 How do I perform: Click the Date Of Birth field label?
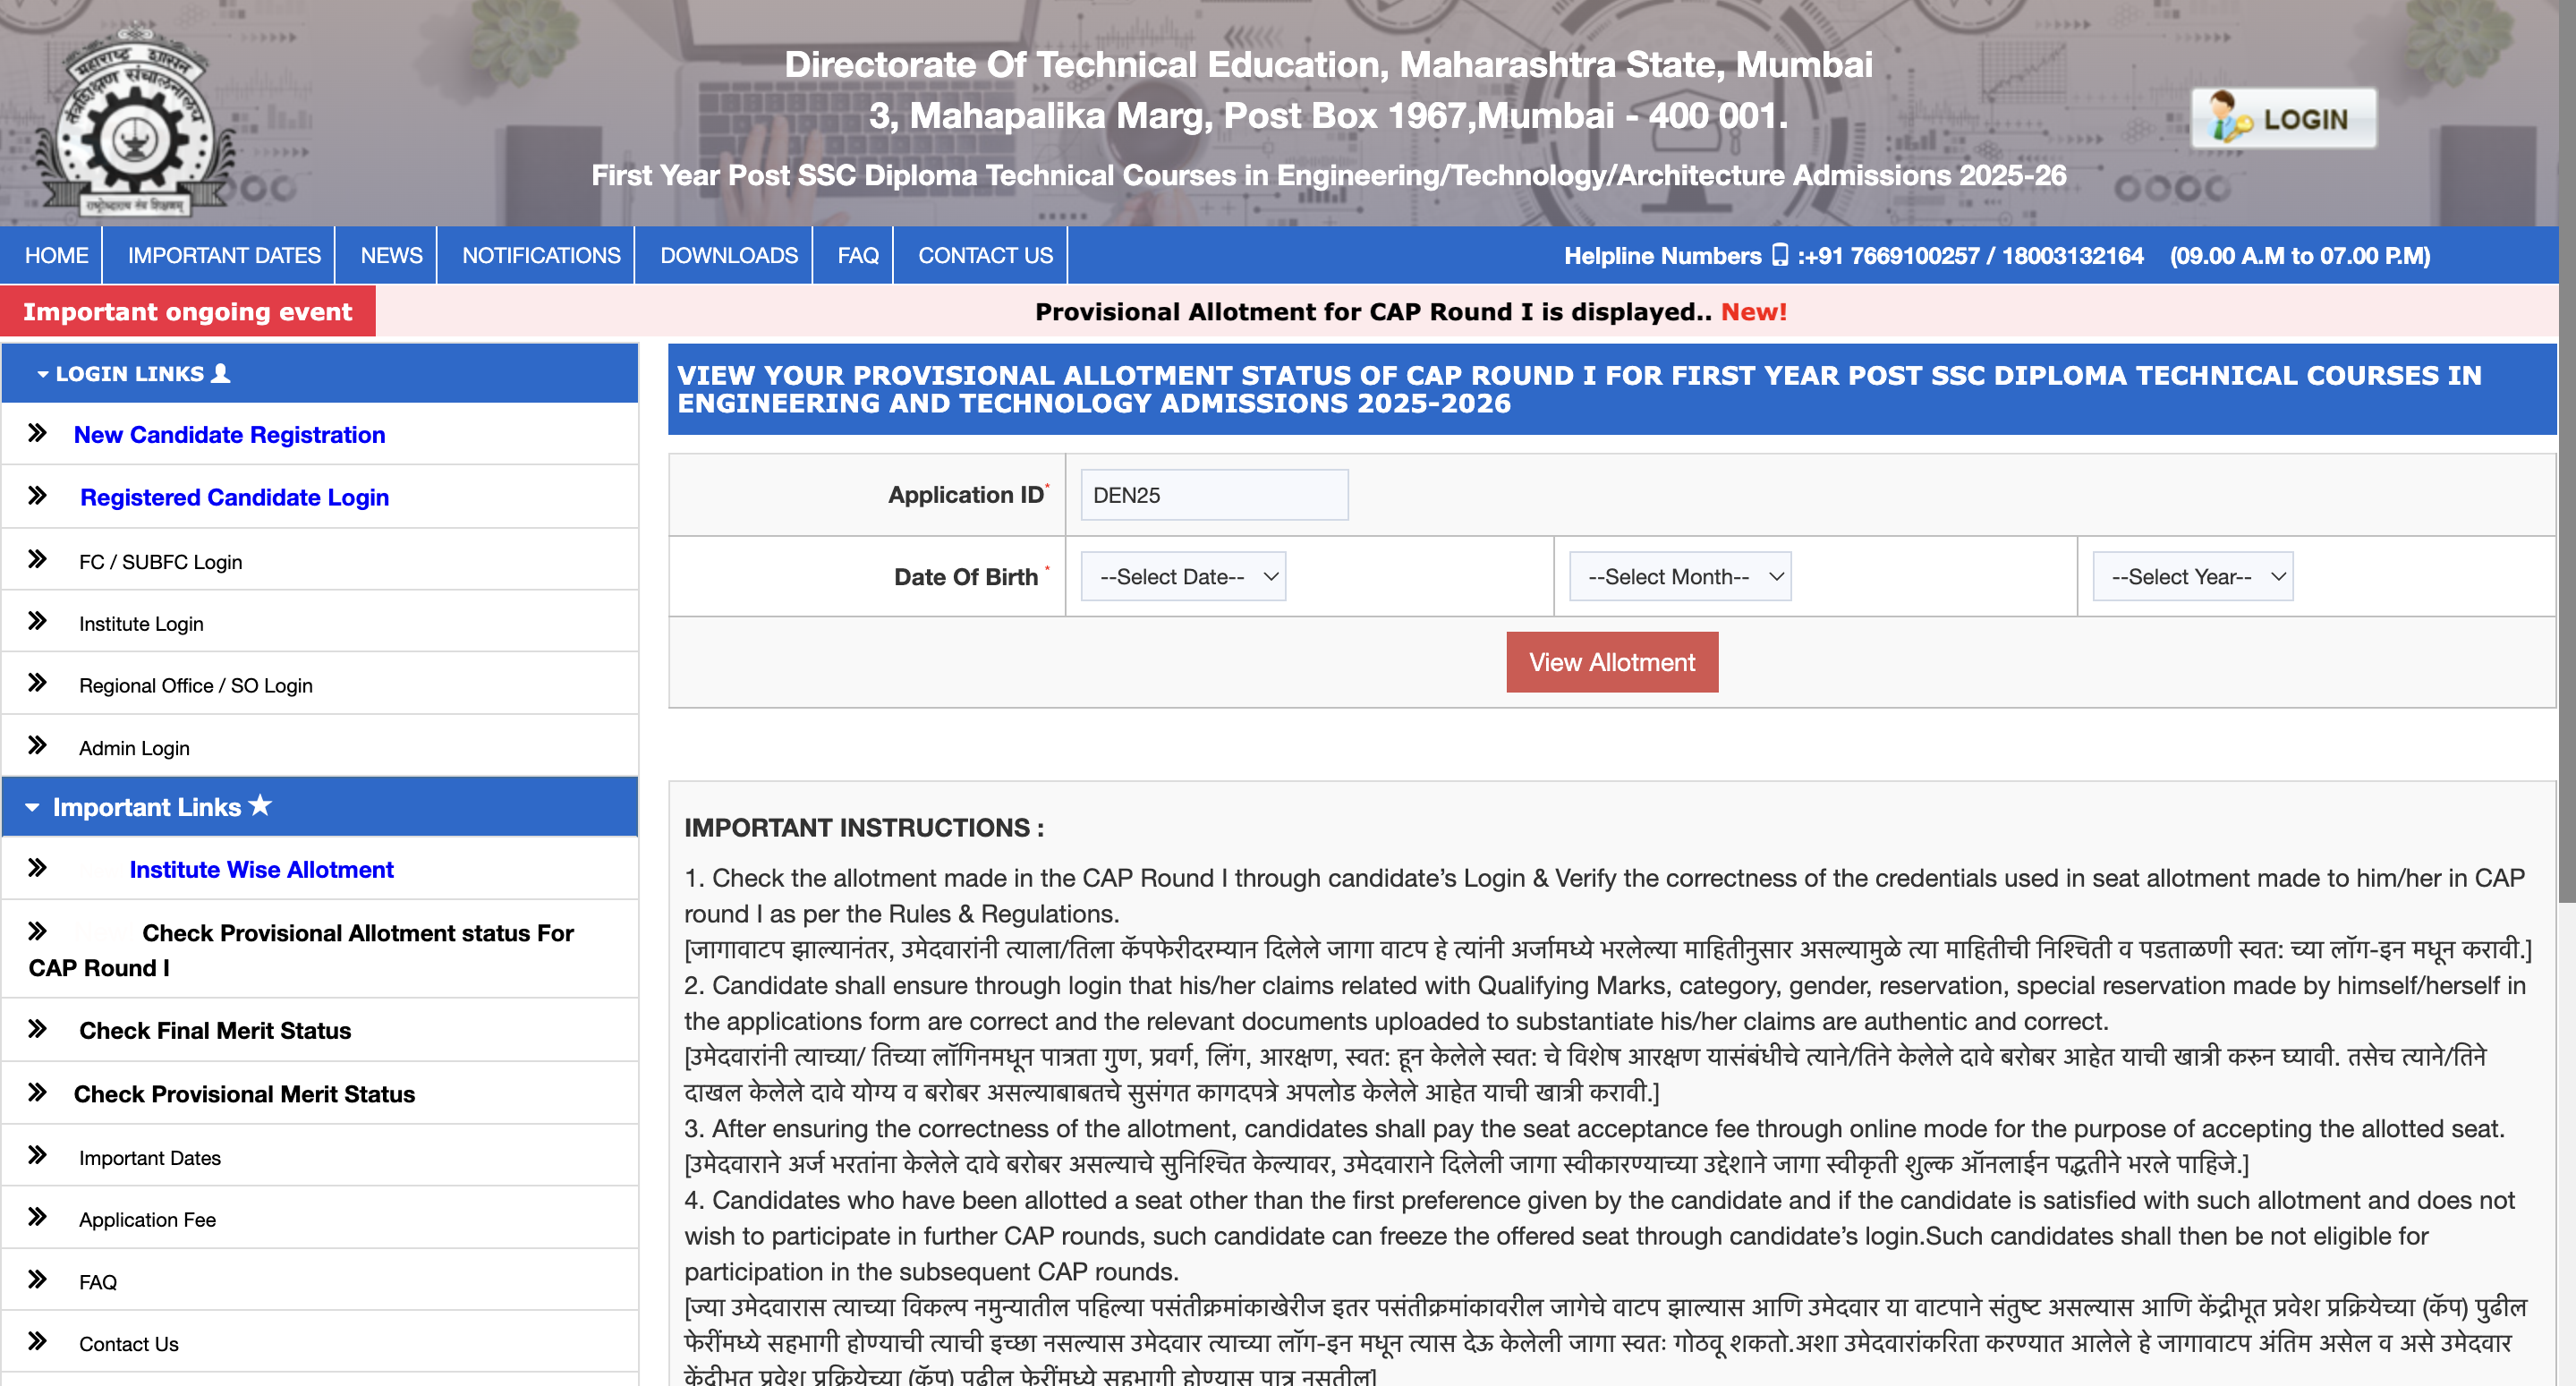966,577
